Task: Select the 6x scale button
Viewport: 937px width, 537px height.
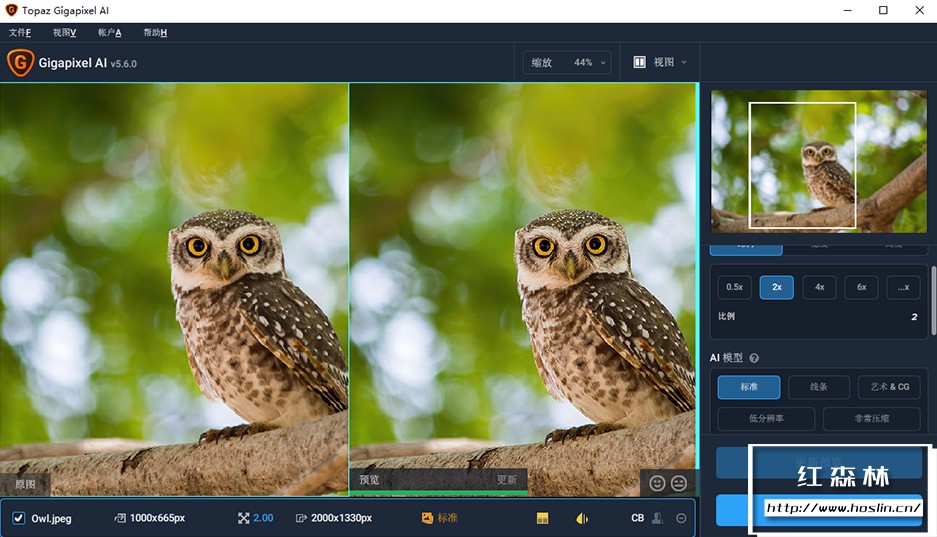Action: click(861, 287)
